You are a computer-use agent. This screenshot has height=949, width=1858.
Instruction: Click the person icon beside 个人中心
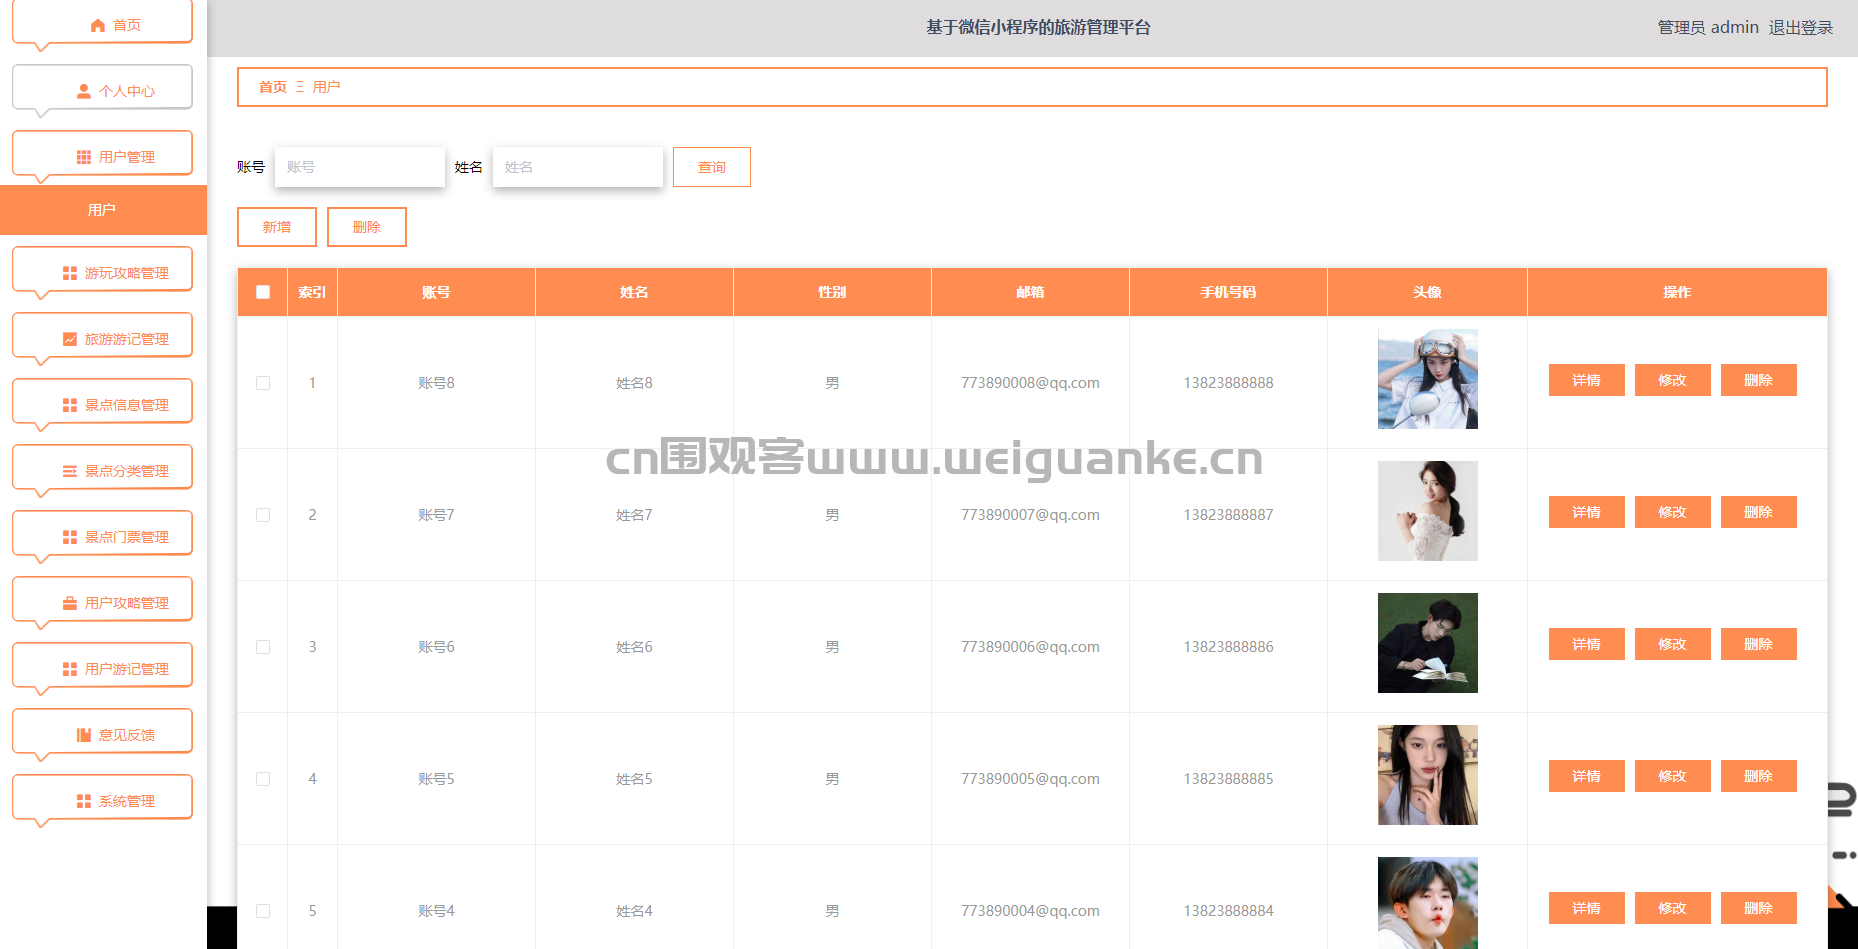click(x=84, y=91)
